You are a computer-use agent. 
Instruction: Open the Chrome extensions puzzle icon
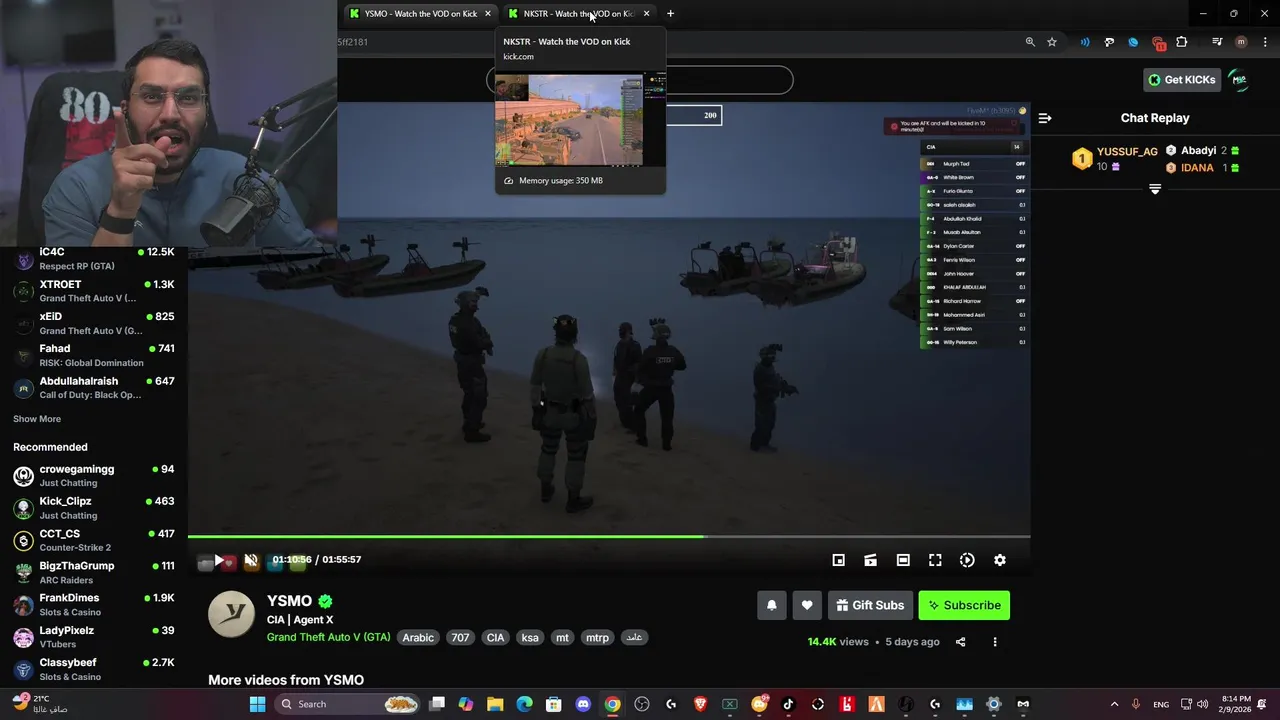tap(1182, 42)
